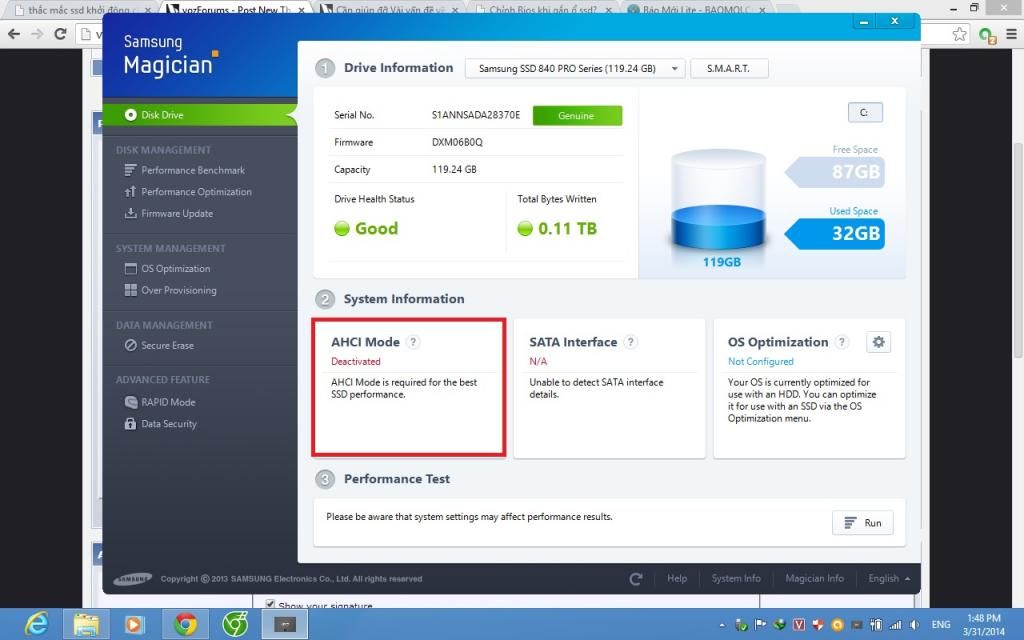This screenshot has width=1024, height=640.
Task: Click the refresh icon in footer
Action: [635, 579]
